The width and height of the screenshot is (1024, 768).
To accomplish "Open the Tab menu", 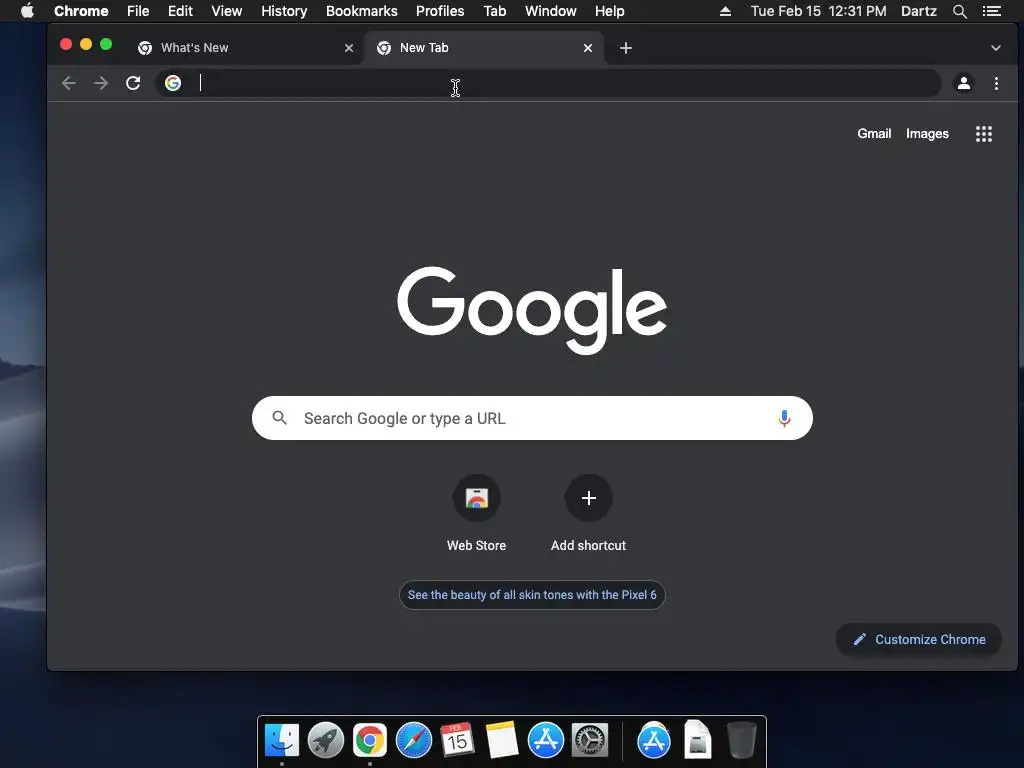I will point(494,11).
